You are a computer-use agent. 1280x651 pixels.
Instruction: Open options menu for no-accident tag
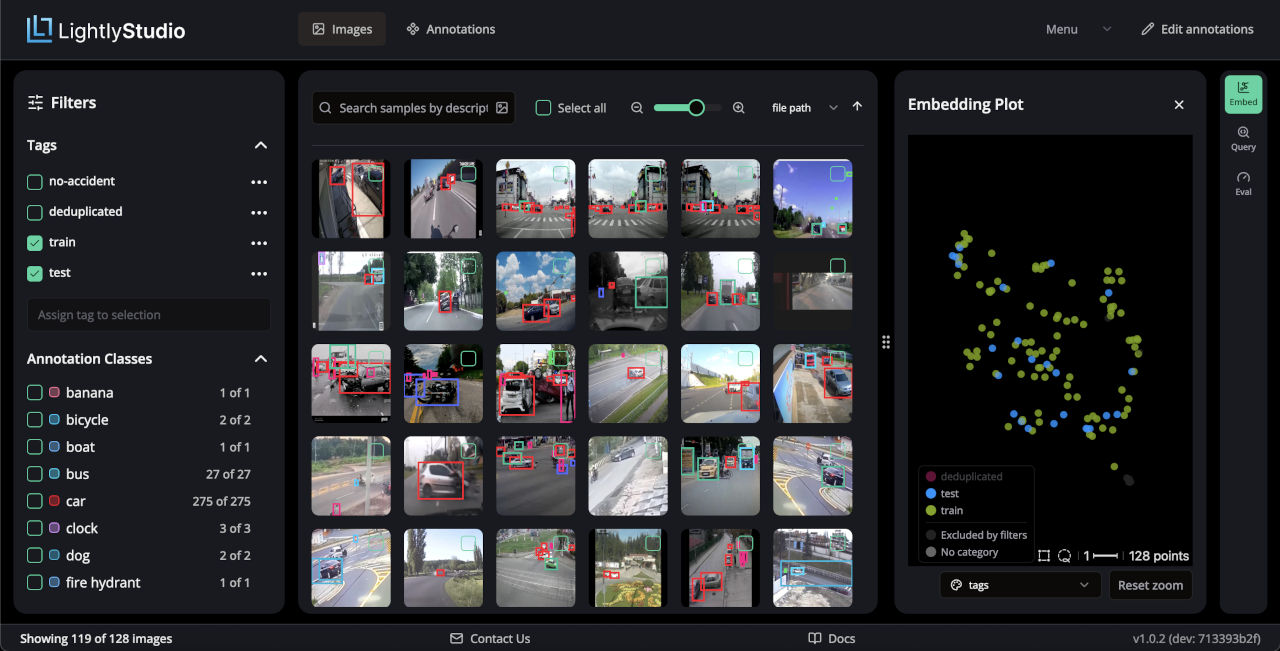pos(259,182)
